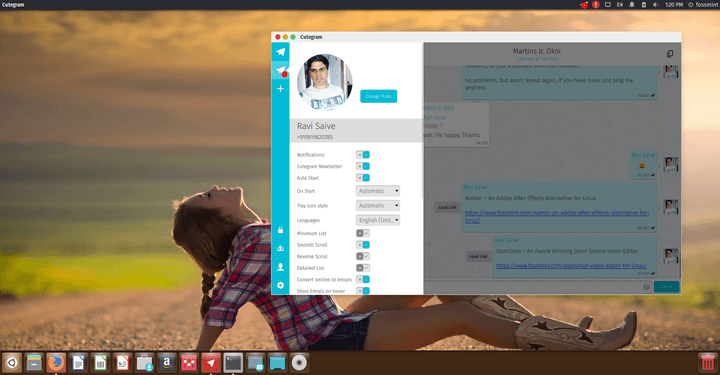Click the red exclamation alert in top panel

point(596,5)
